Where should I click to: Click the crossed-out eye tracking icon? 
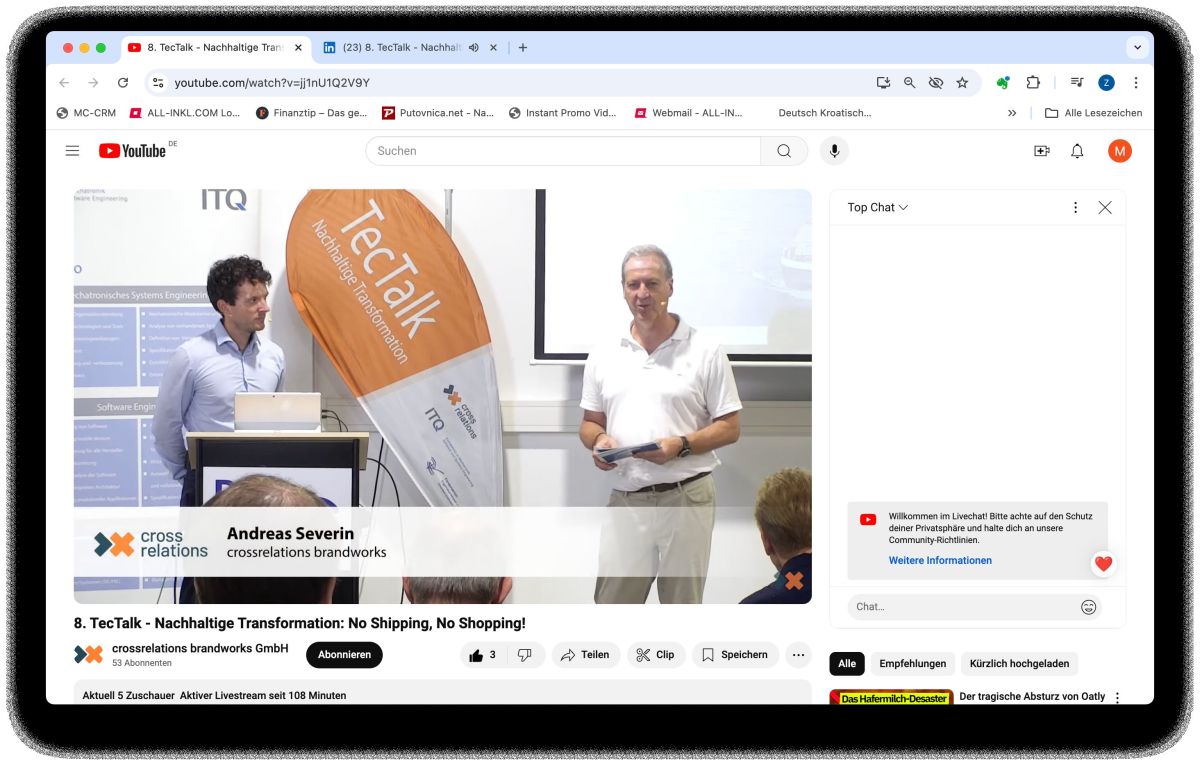tap(936, 83)
